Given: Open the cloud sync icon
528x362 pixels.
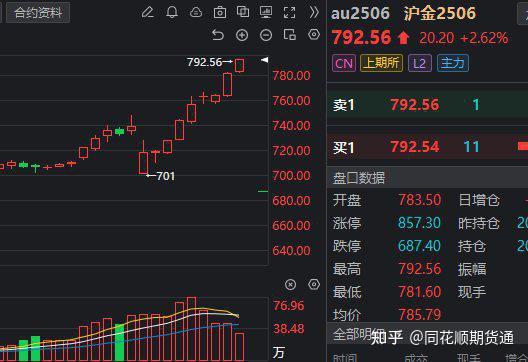Looking at the screenshot, I should tap(196, 13).
